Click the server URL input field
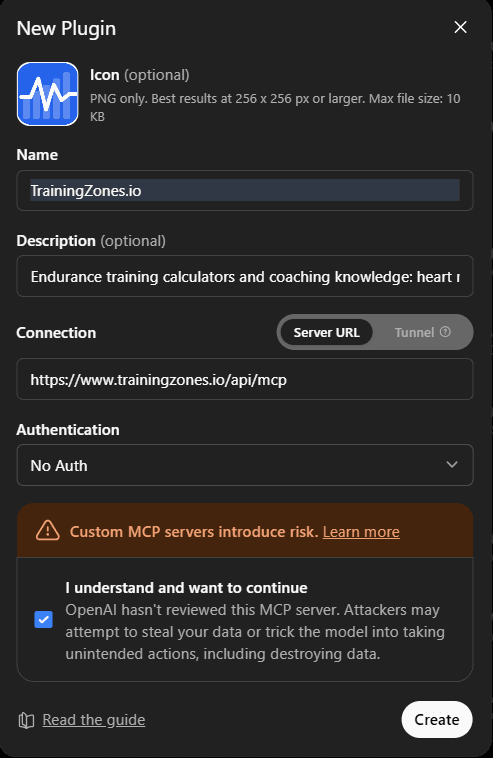 (245, 379)
